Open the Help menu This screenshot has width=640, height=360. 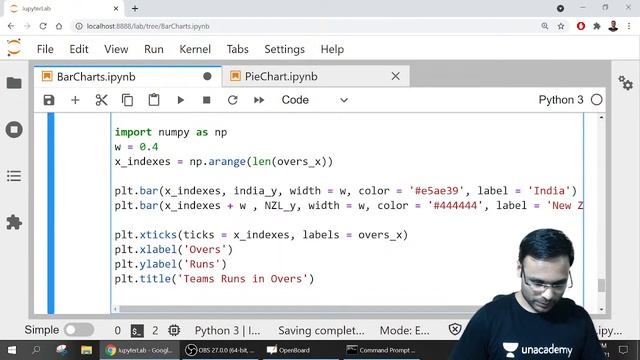[x=332, y=49]
